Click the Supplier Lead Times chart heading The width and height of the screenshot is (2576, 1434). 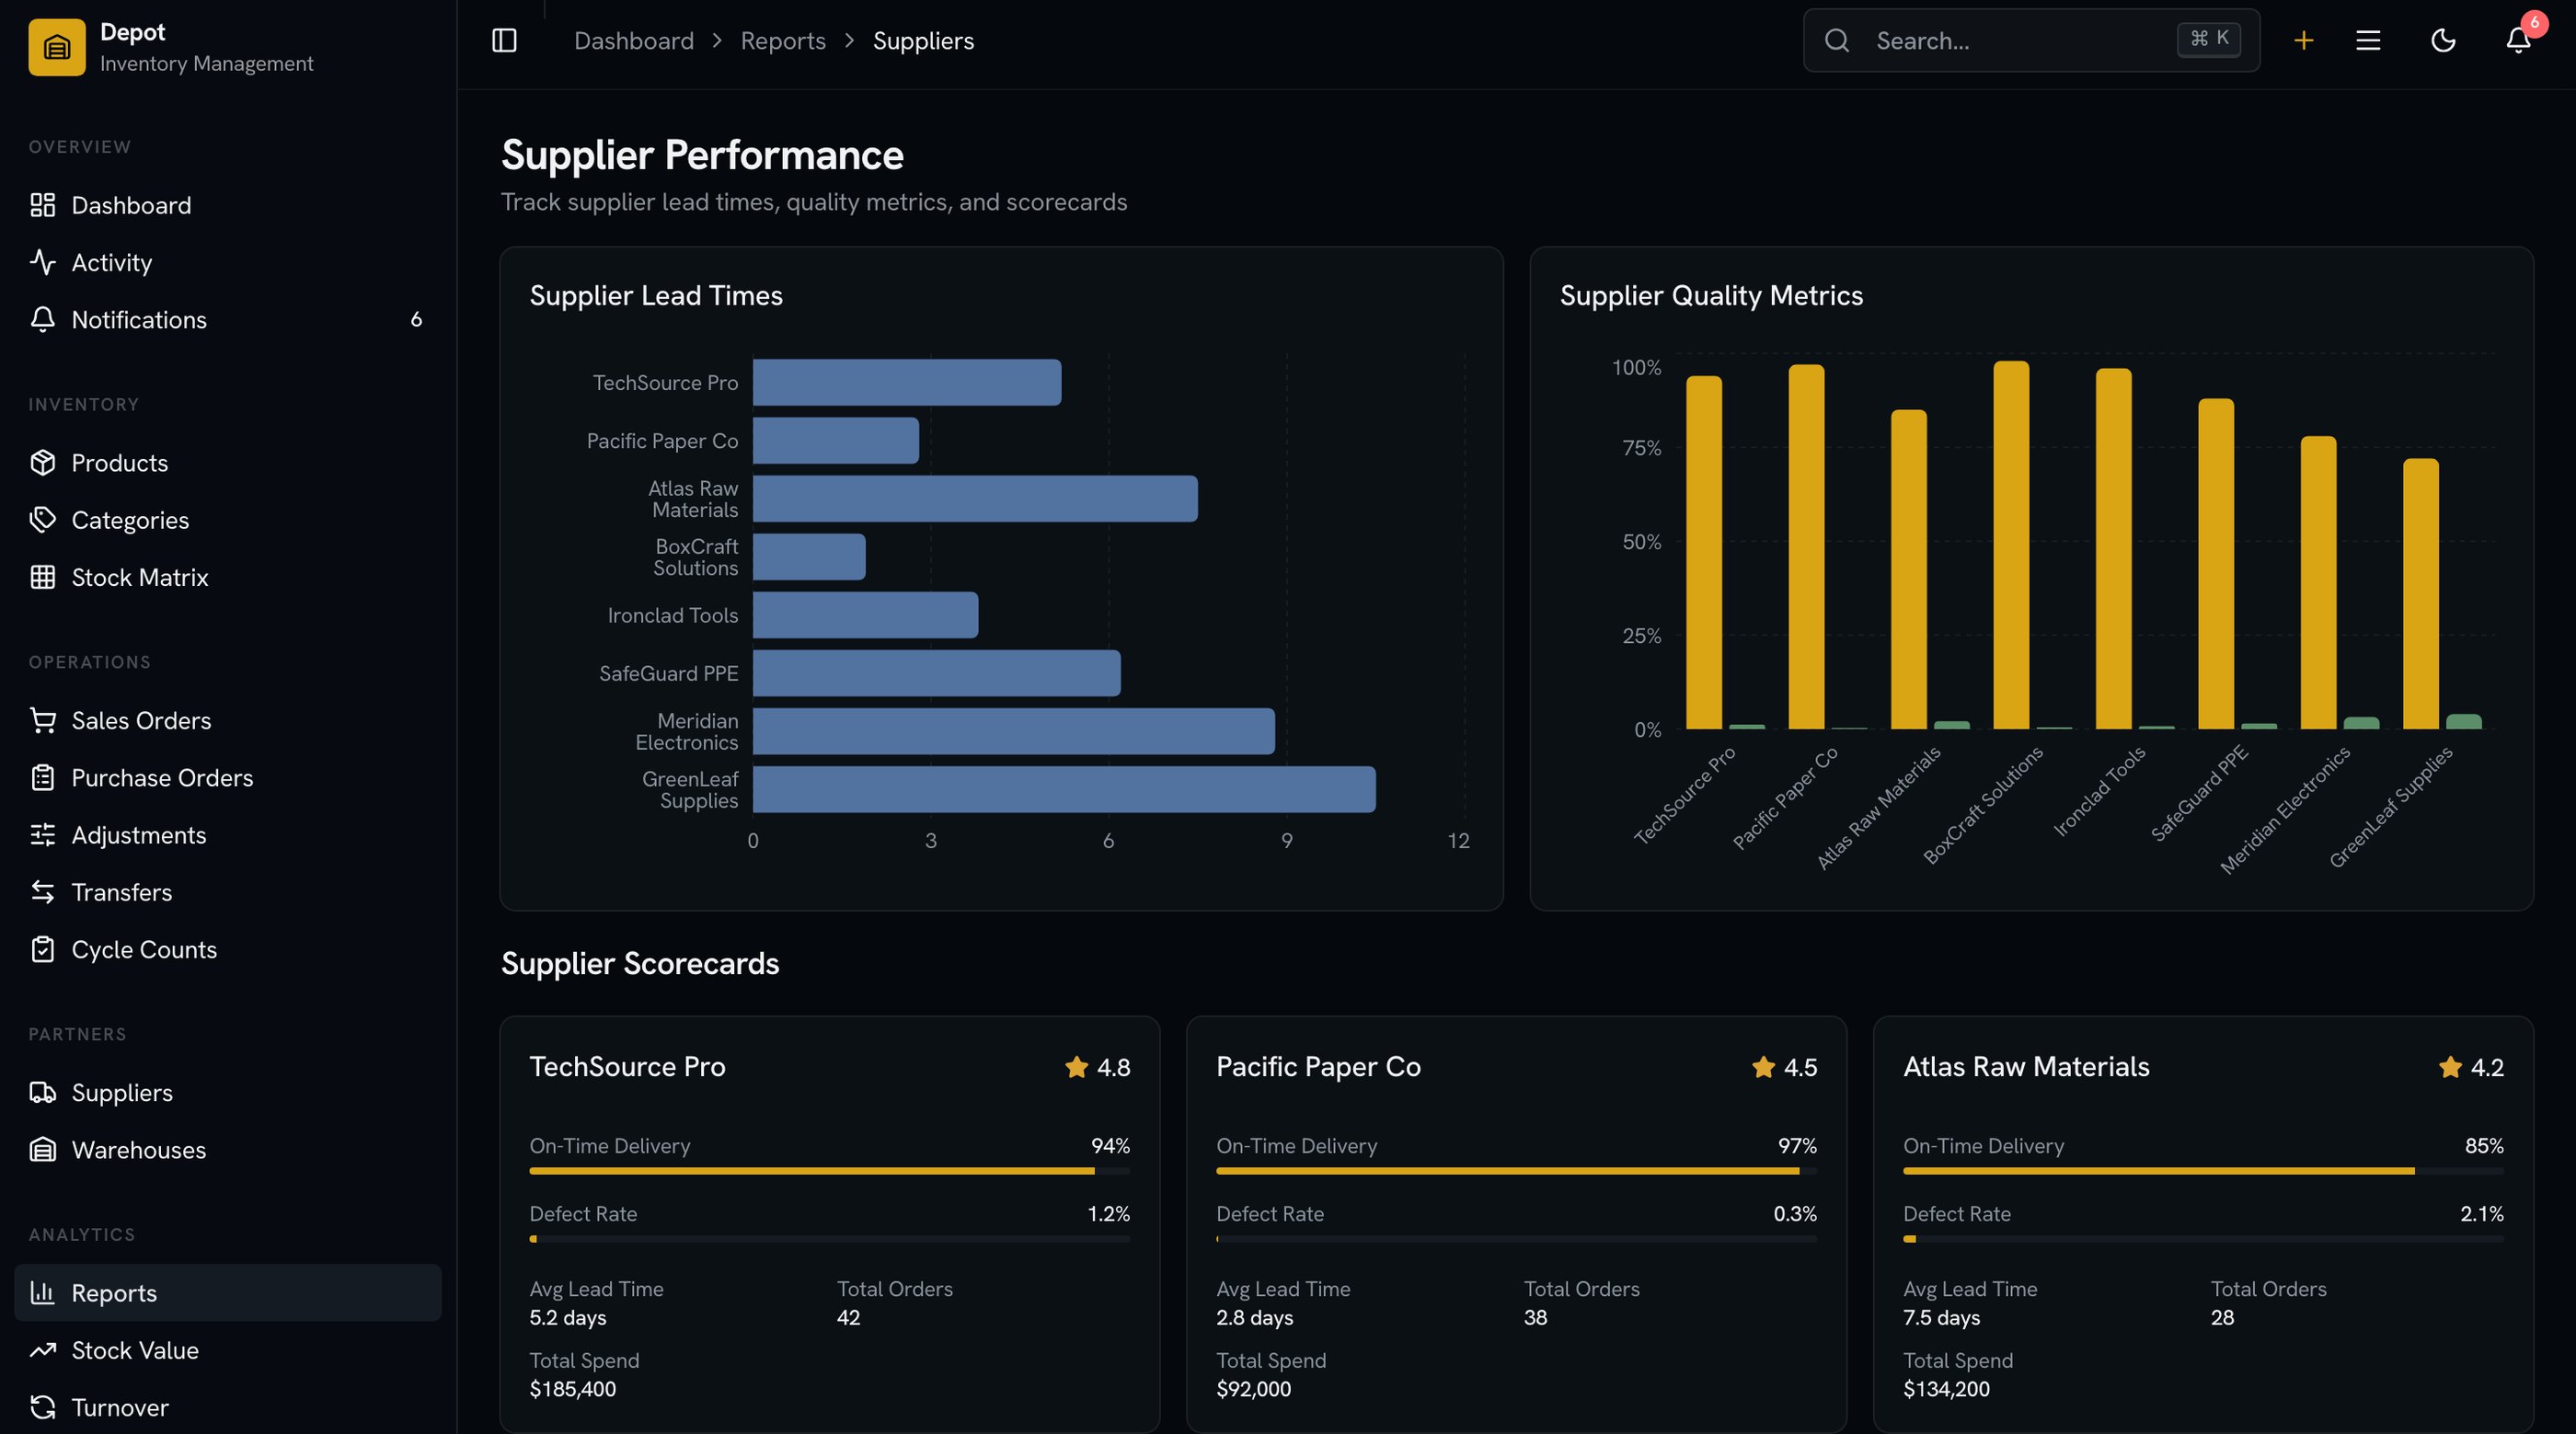pyautogui.click(x=656, y=296)
